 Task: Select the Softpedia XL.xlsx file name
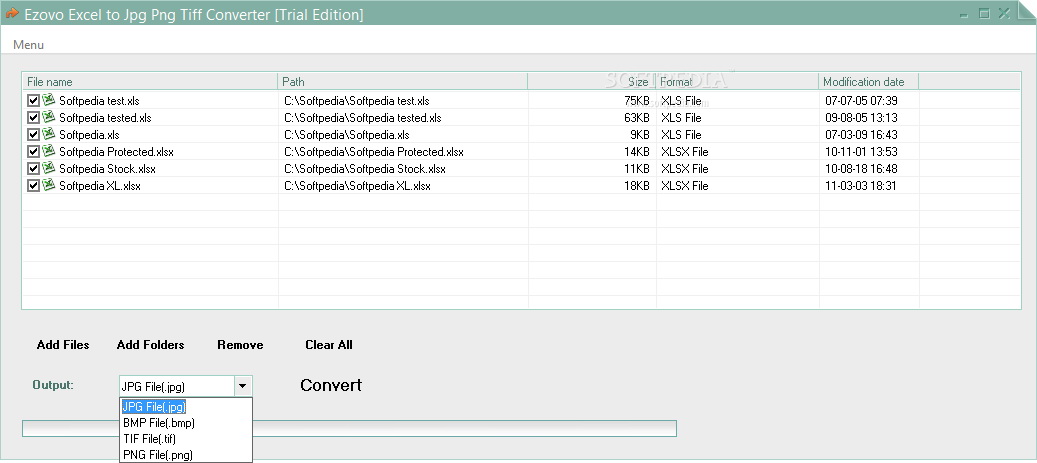(x=100, y=187)
